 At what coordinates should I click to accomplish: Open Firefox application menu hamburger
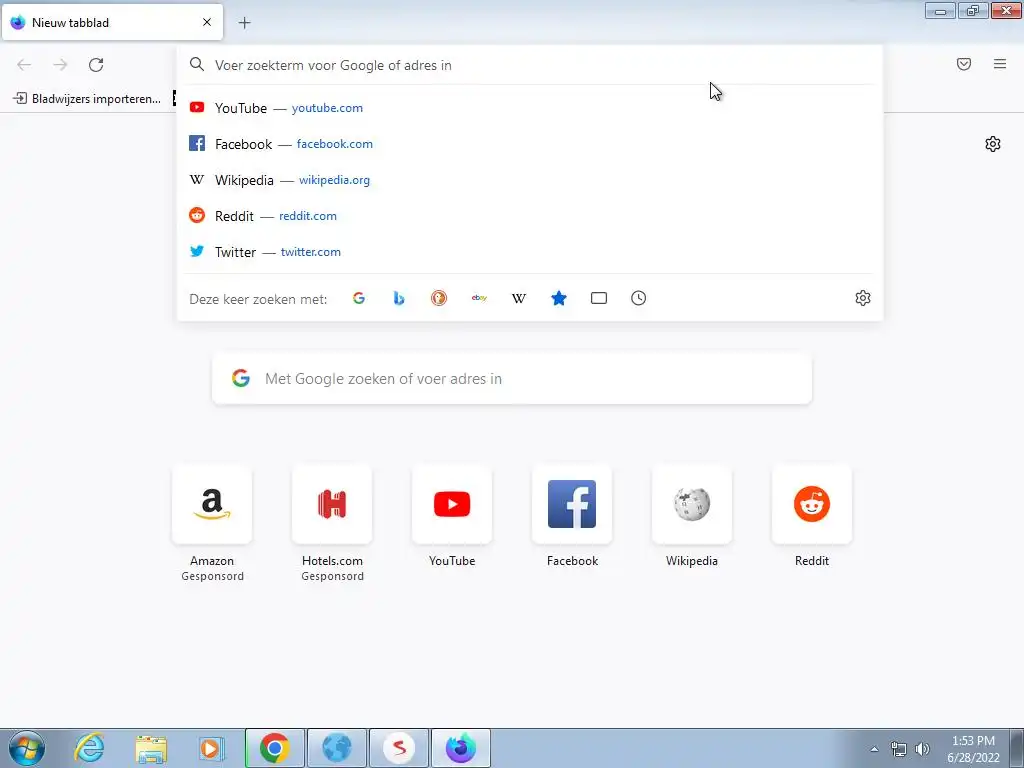1000,64
